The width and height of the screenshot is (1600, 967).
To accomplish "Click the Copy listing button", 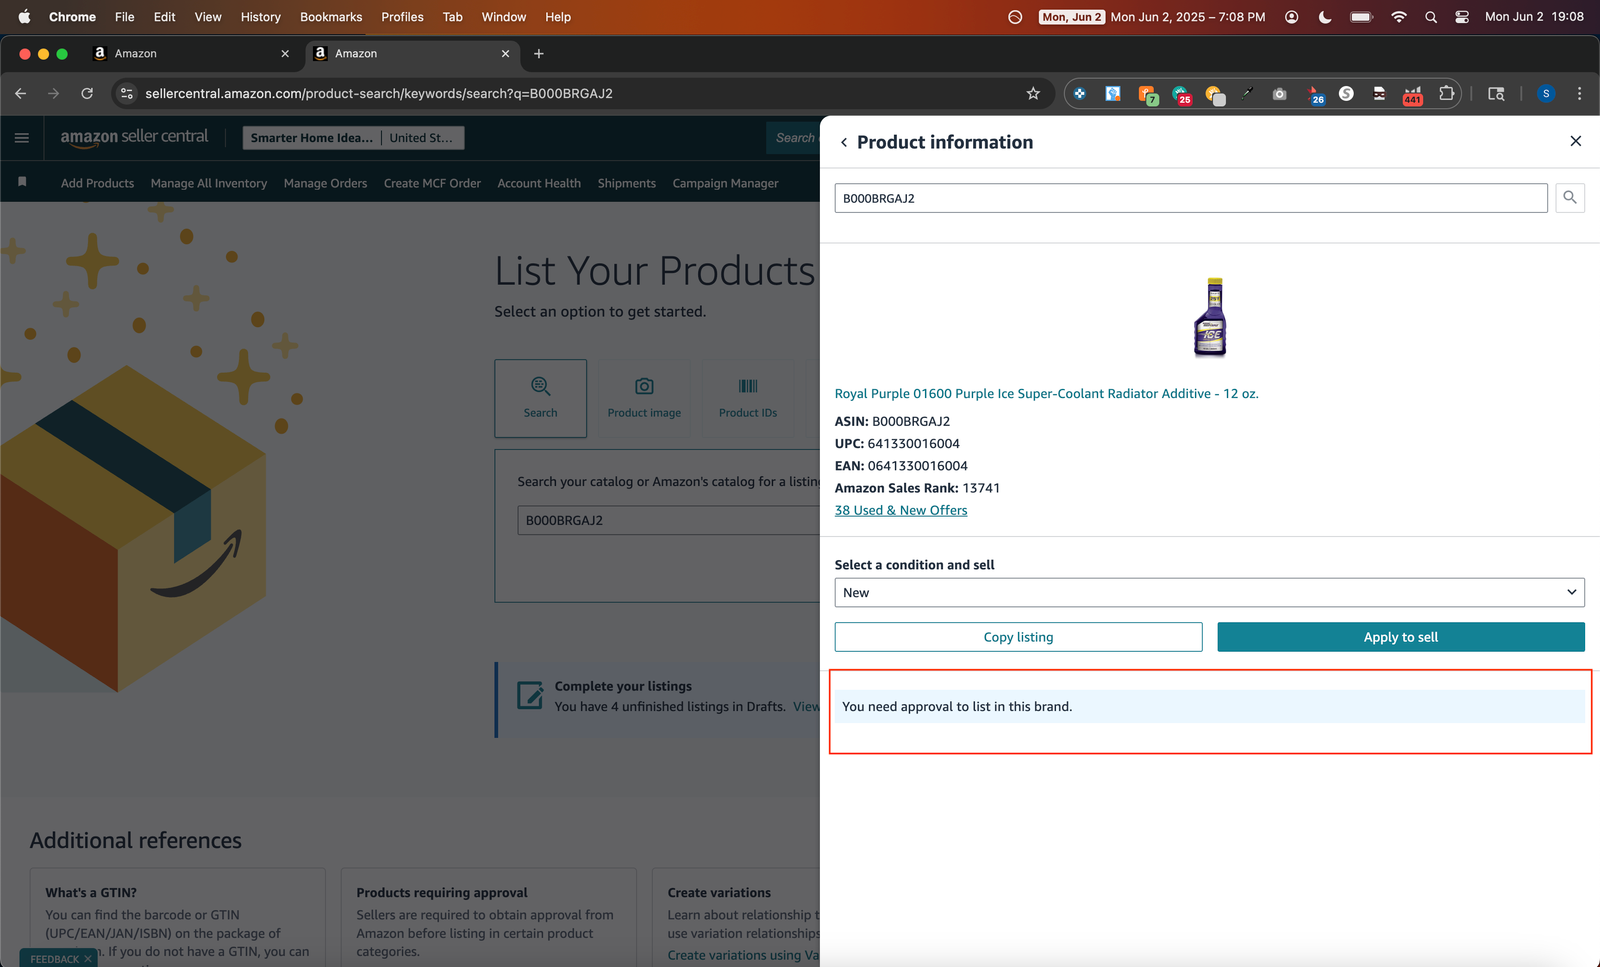I will [x=1018, y=637].
